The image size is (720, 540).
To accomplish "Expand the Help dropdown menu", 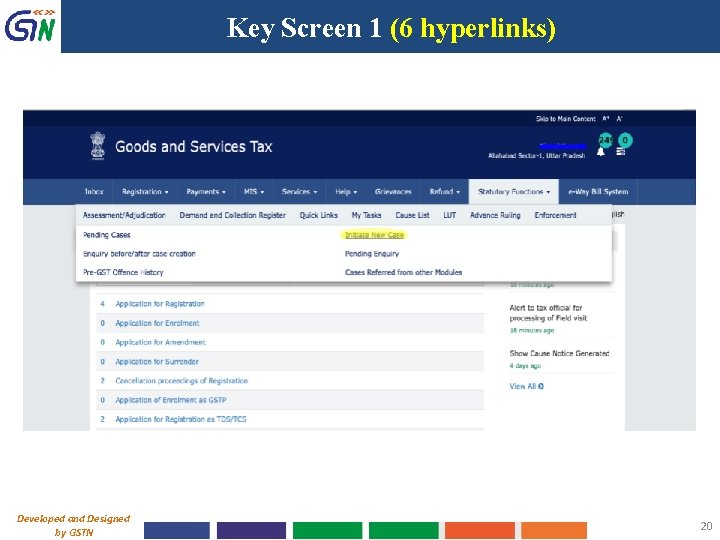I will pyautogui.click(x=346, y=191).
